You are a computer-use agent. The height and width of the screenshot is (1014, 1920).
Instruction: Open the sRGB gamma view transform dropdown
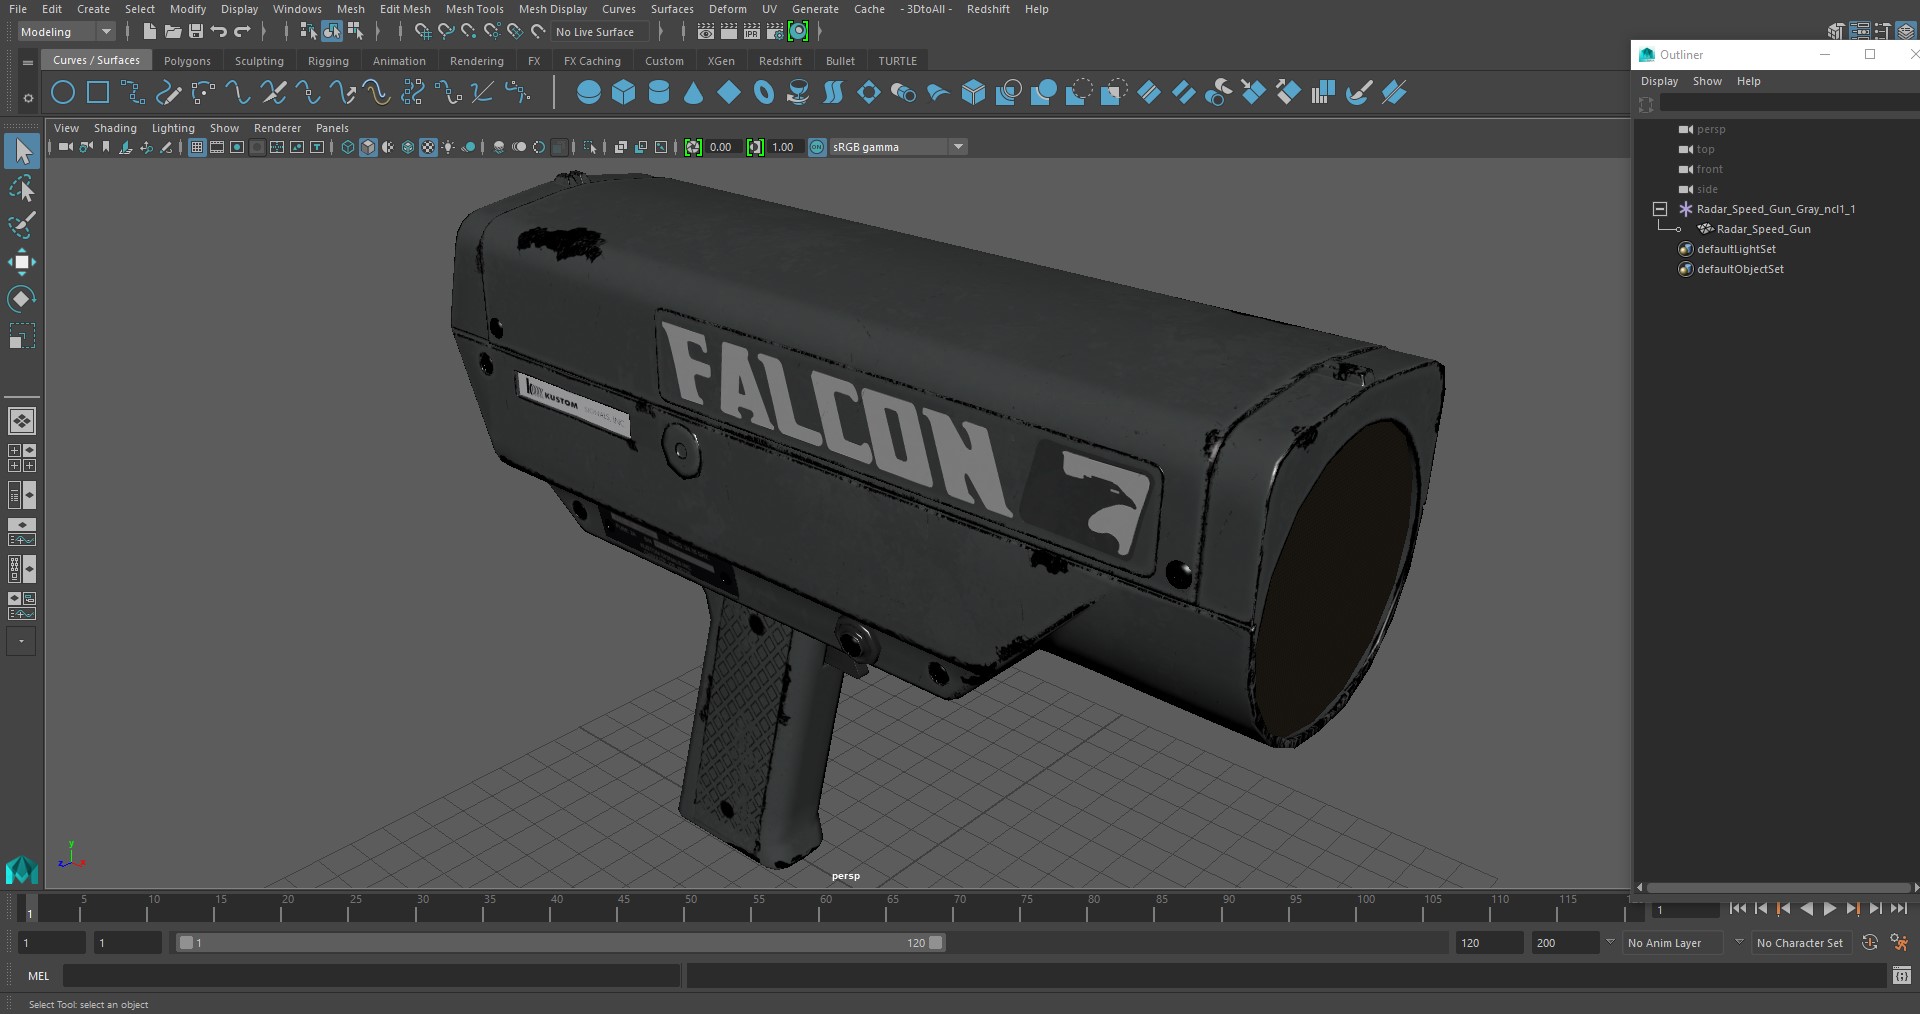pyautogui.click(x=898, y=147)
